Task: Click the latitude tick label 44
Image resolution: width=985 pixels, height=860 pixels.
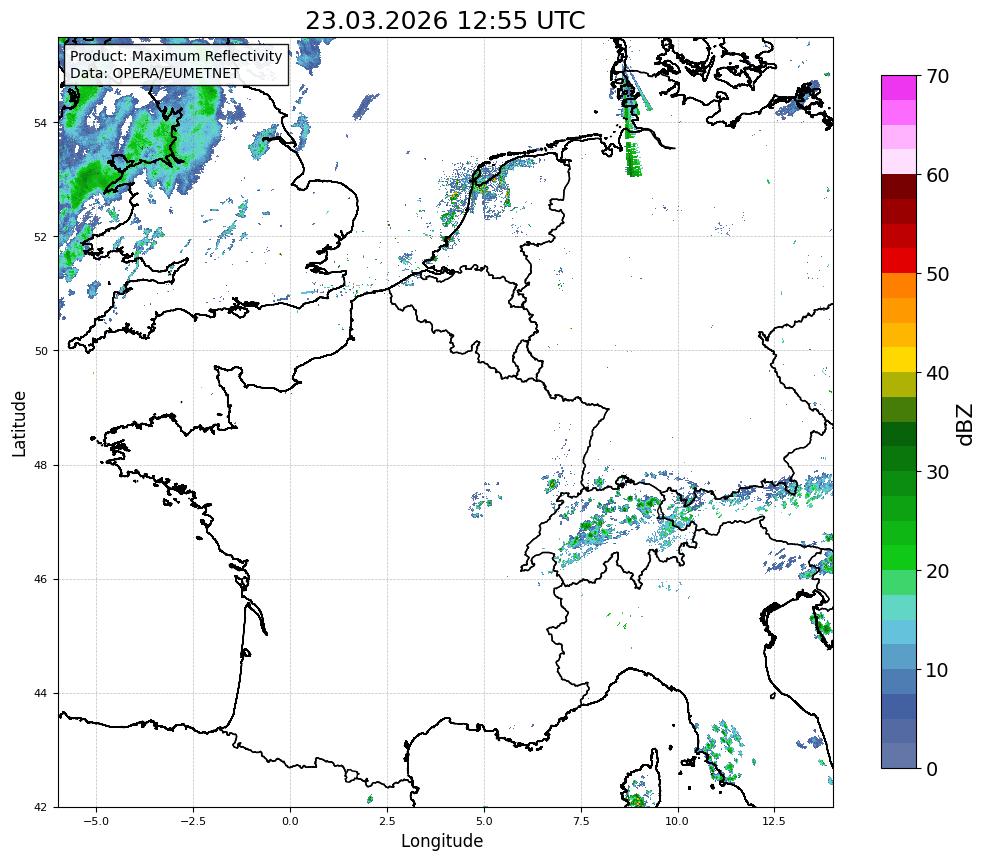Action: 40,694
